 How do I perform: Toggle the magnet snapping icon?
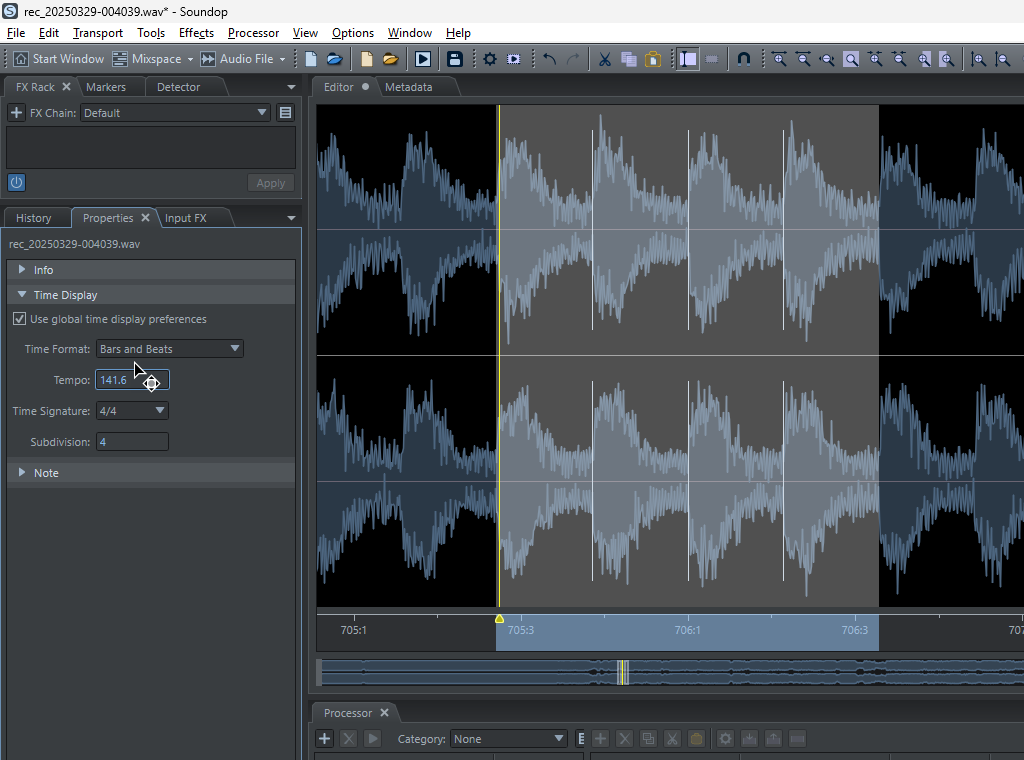click(x=743, y=59)
